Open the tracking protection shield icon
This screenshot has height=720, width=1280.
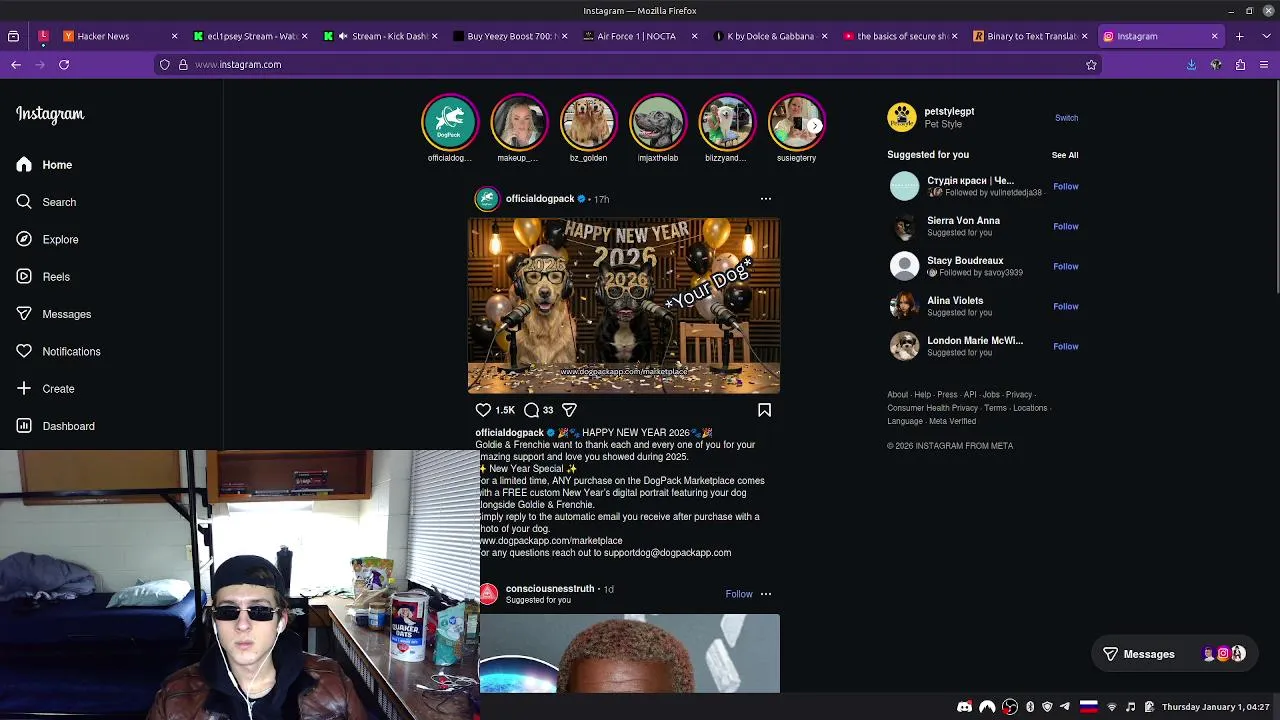[165, 64]
